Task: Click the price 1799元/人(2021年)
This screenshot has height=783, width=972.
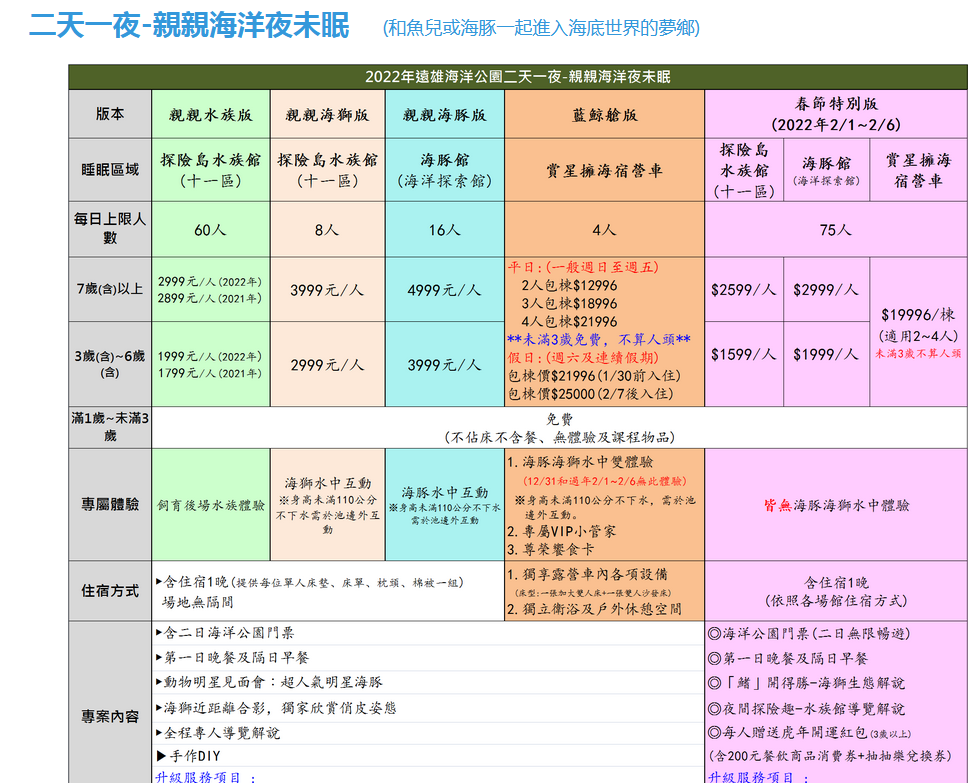Action: click(210, 373)
